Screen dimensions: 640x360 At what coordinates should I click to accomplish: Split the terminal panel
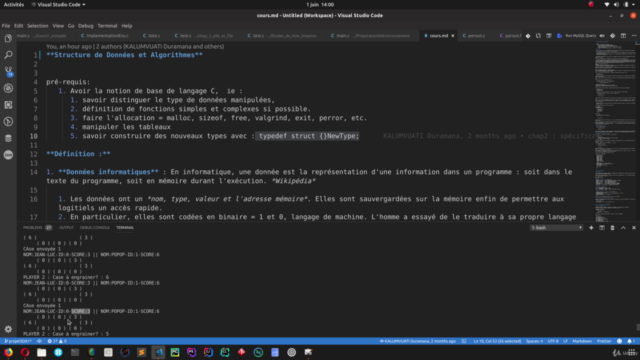[x=602, y=228]
